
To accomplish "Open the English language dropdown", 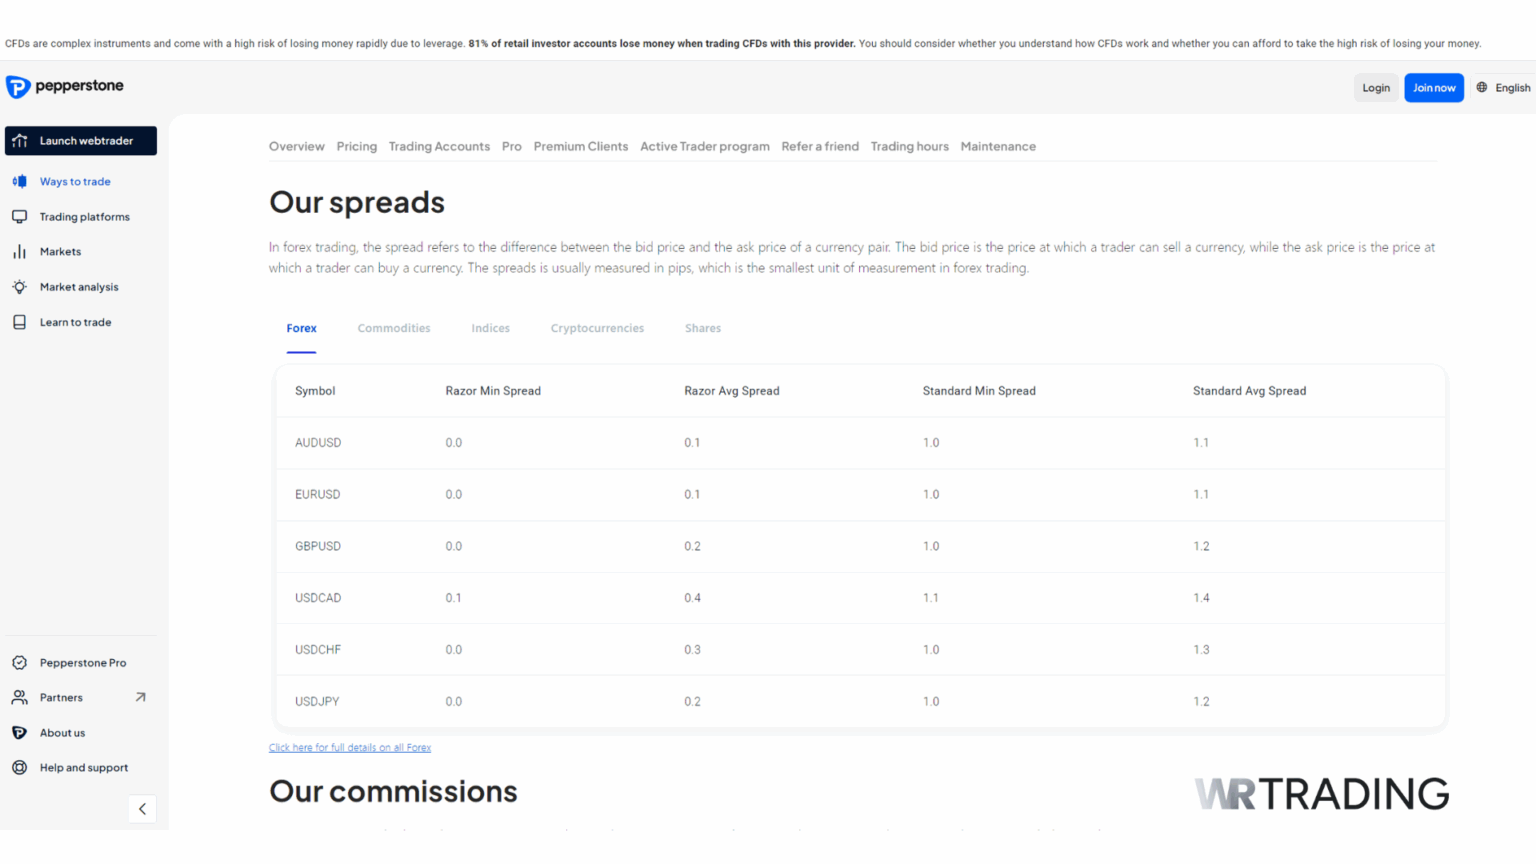I will point(1502,87).
